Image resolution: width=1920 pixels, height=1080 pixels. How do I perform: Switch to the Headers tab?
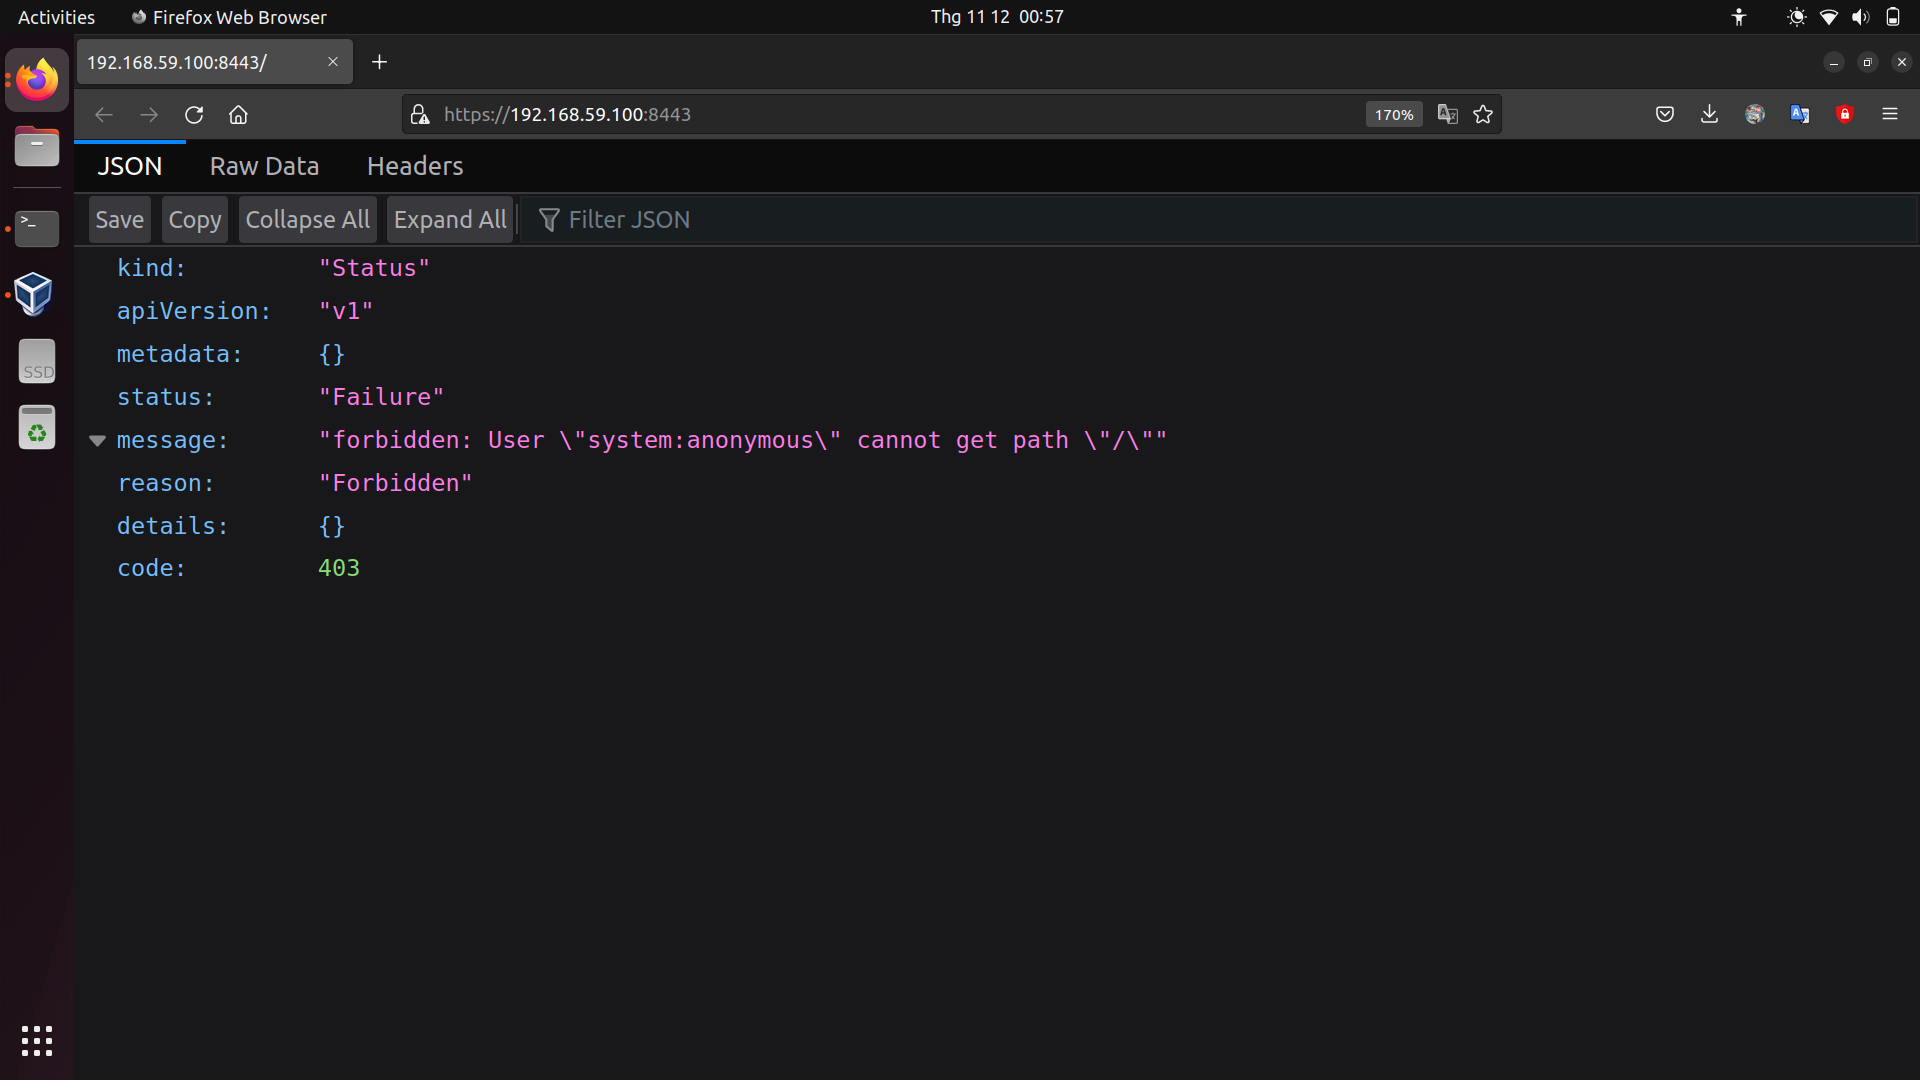point(415,166)
